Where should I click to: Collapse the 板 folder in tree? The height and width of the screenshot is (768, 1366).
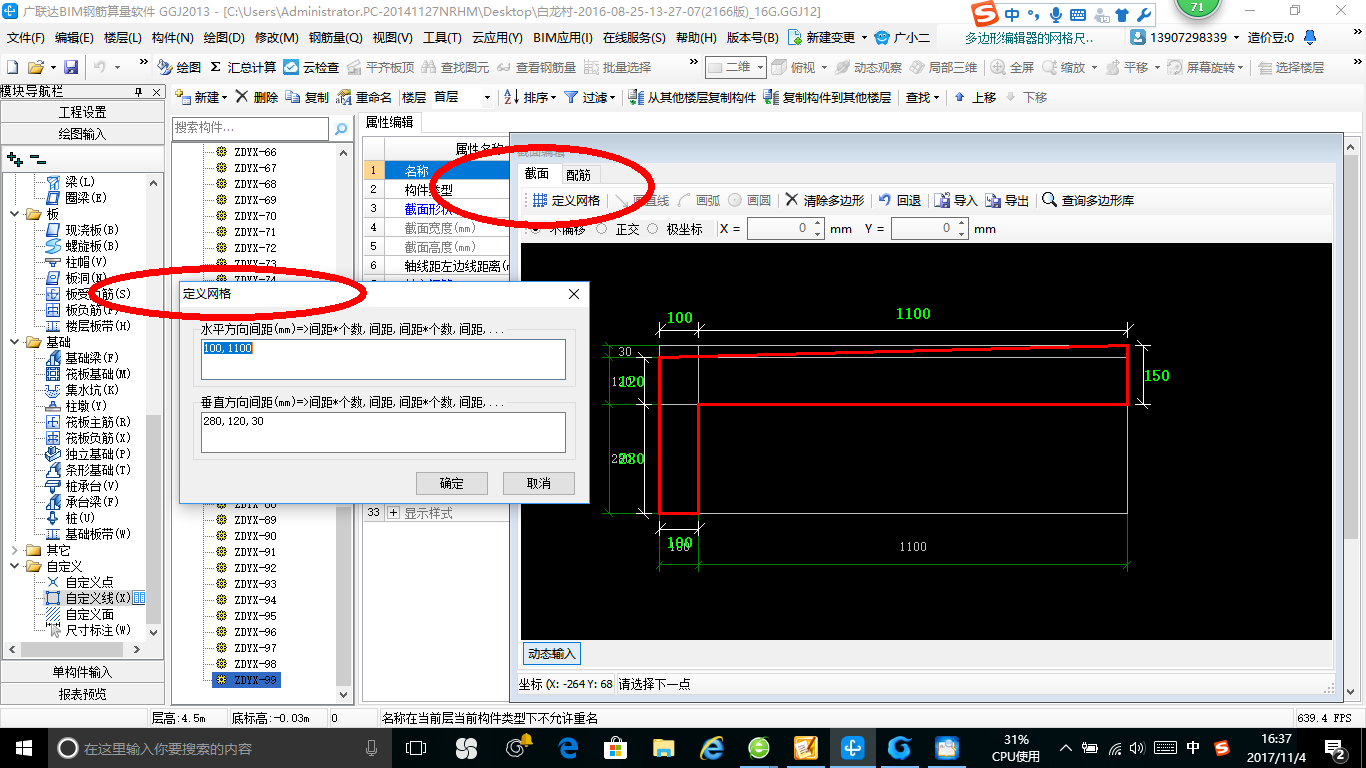pyautogui.click(x=15, y=214)
